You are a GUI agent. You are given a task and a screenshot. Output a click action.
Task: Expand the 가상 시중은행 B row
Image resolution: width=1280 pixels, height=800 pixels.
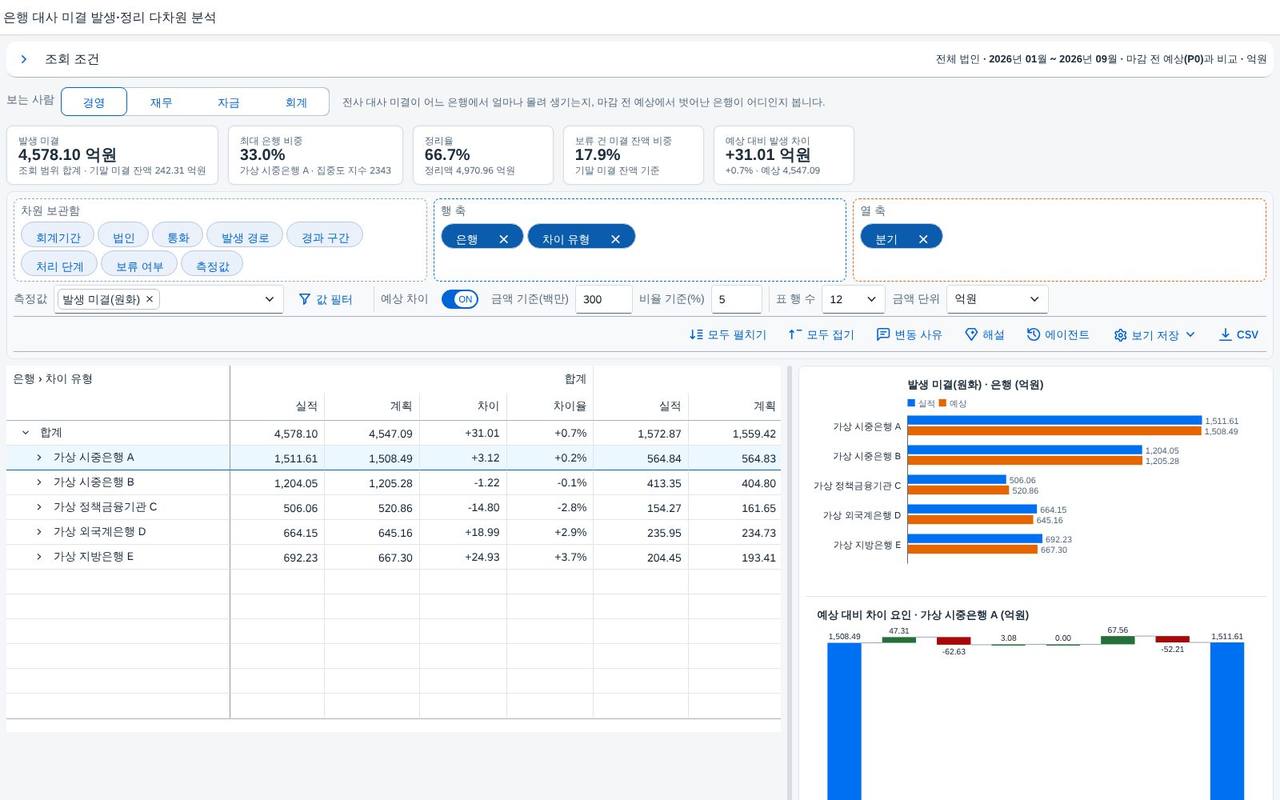[39, 482]
